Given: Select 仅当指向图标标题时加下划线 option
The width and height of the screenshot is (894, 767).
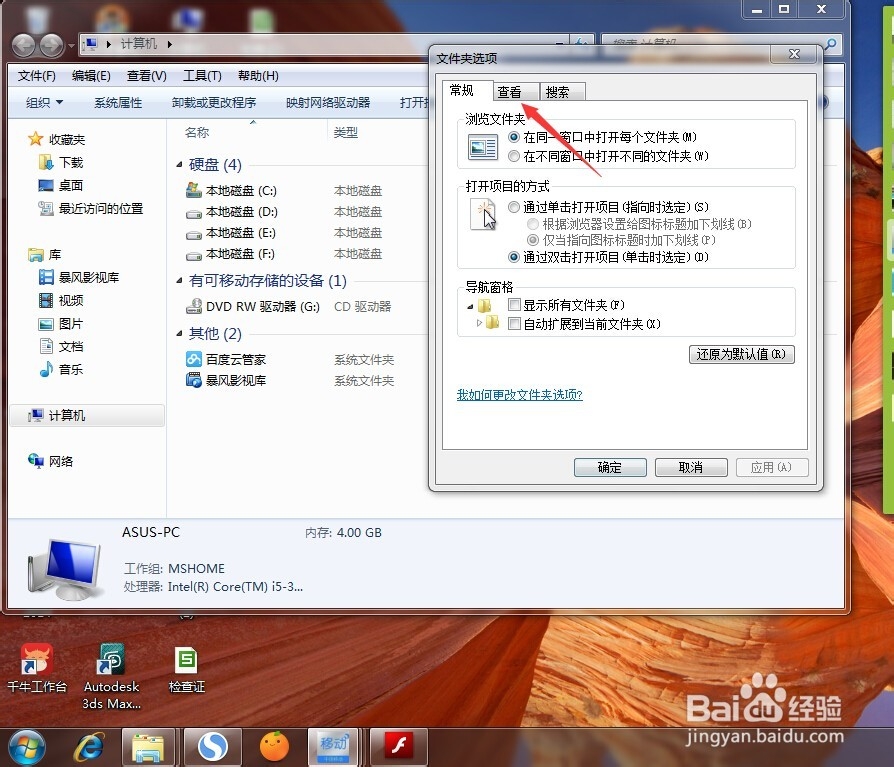Looking at the screenshot, I should (533, 240).
